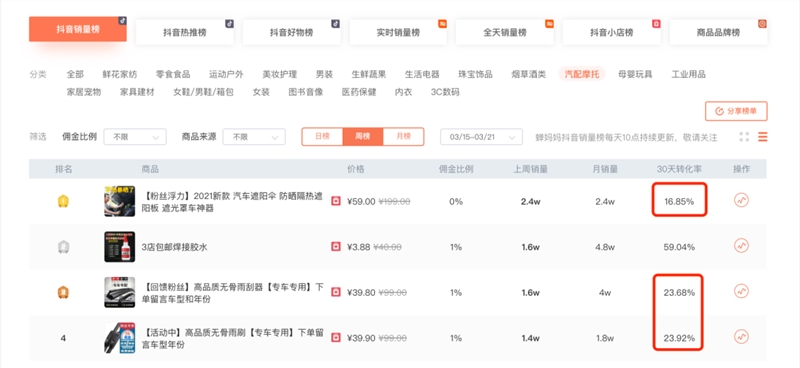
Task: Select 汽配摩托 category
Action: point(582,75)
